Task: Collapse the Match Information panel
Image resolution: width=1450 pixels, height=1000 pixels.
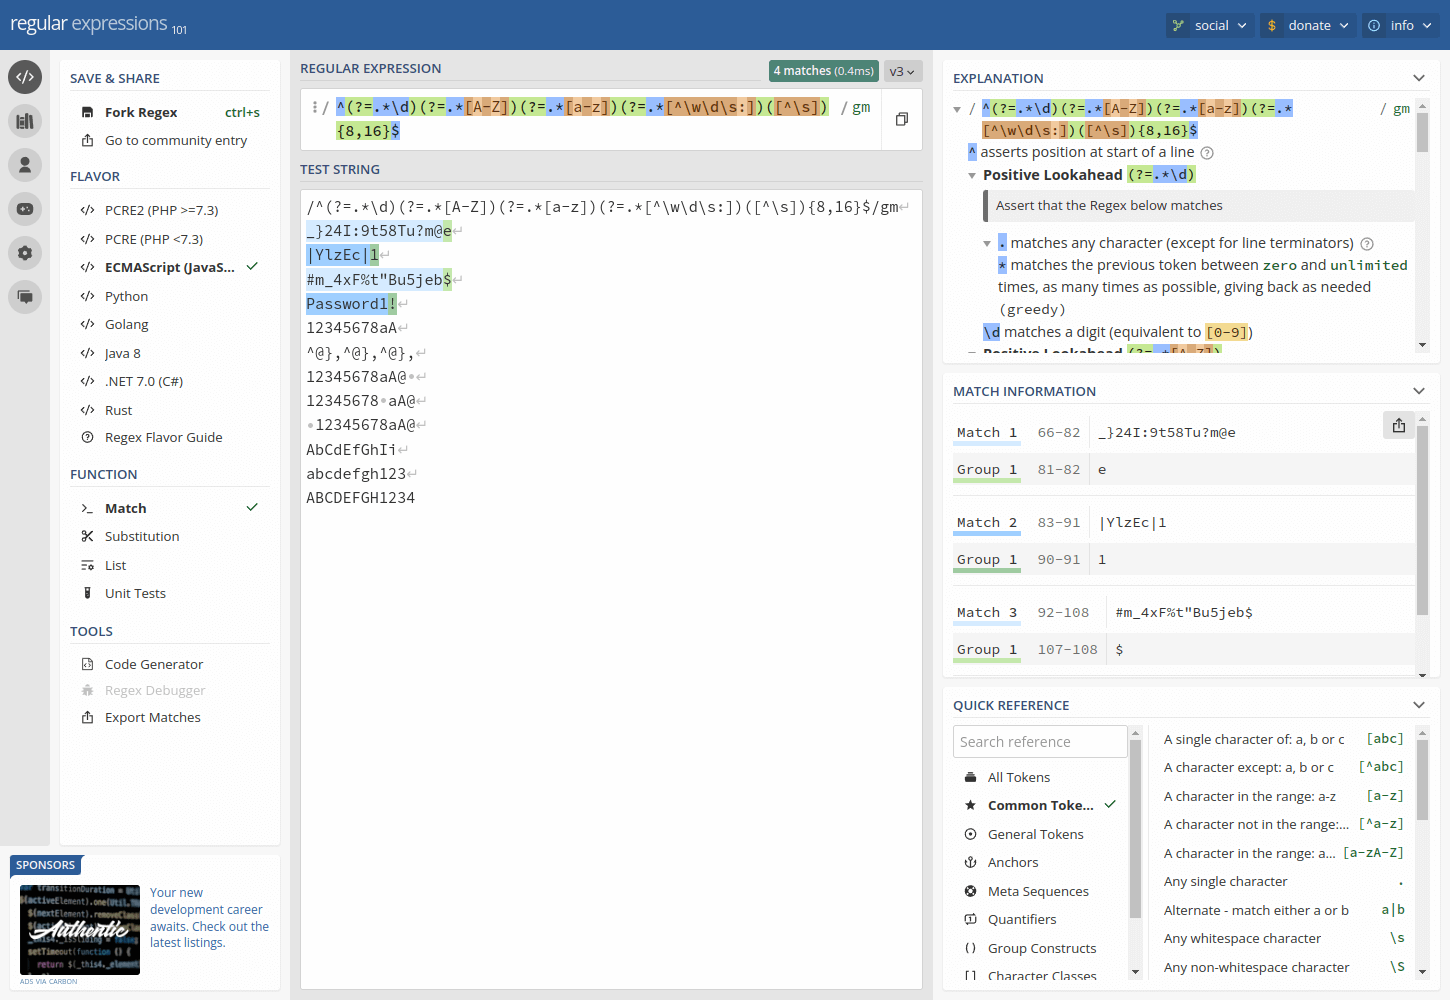Action: click(x=1418, y=390)
